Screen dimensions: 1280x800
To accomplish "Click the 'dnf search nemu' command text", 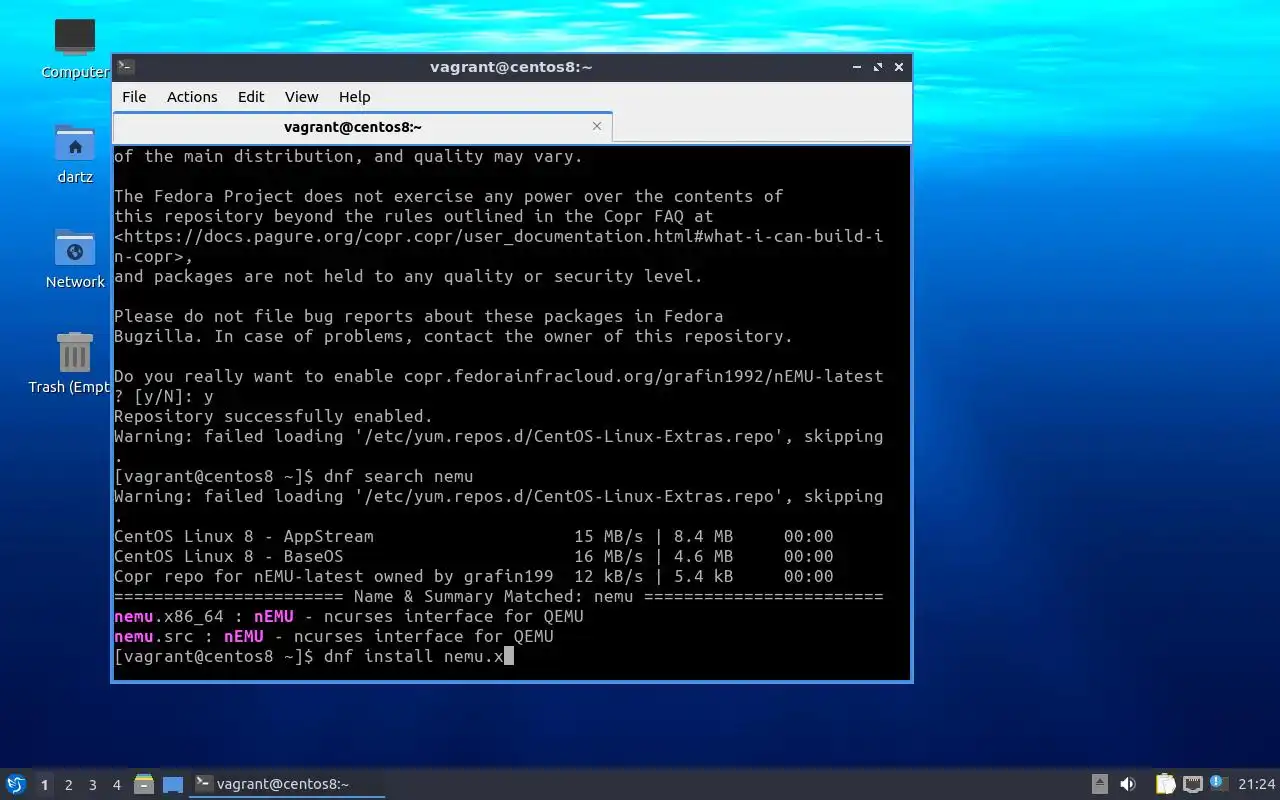I will click(398, 477).
